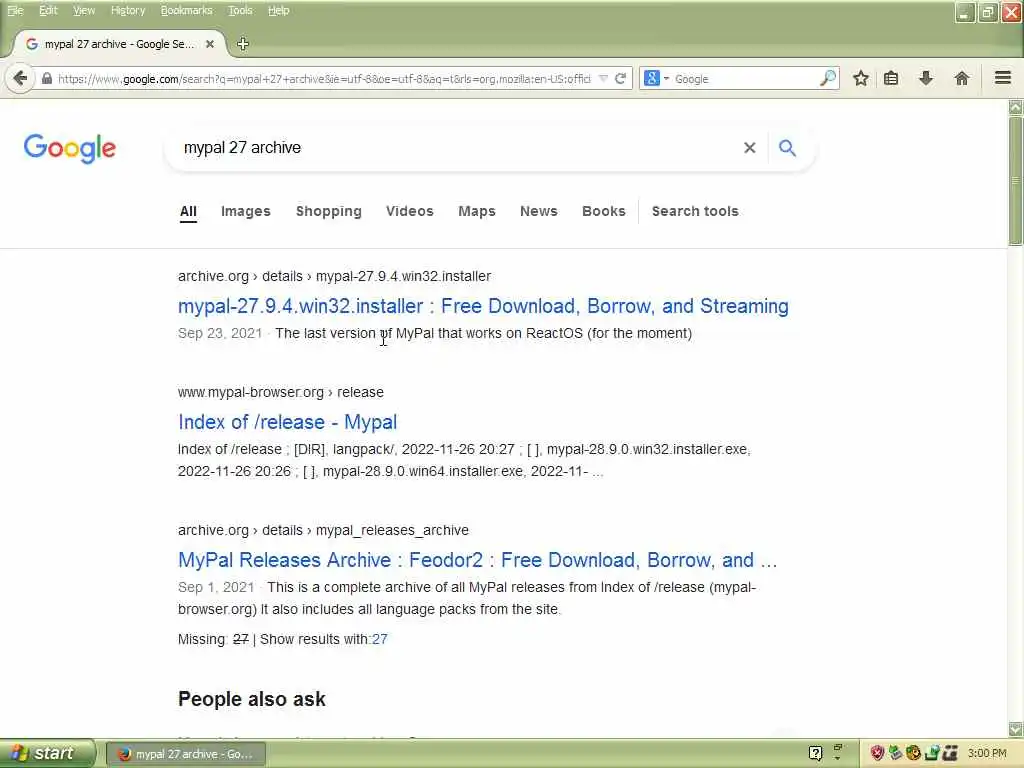The image size is (1024, 768).
Task: Show bookmarks list icon in toolbar
Action: 891,79
